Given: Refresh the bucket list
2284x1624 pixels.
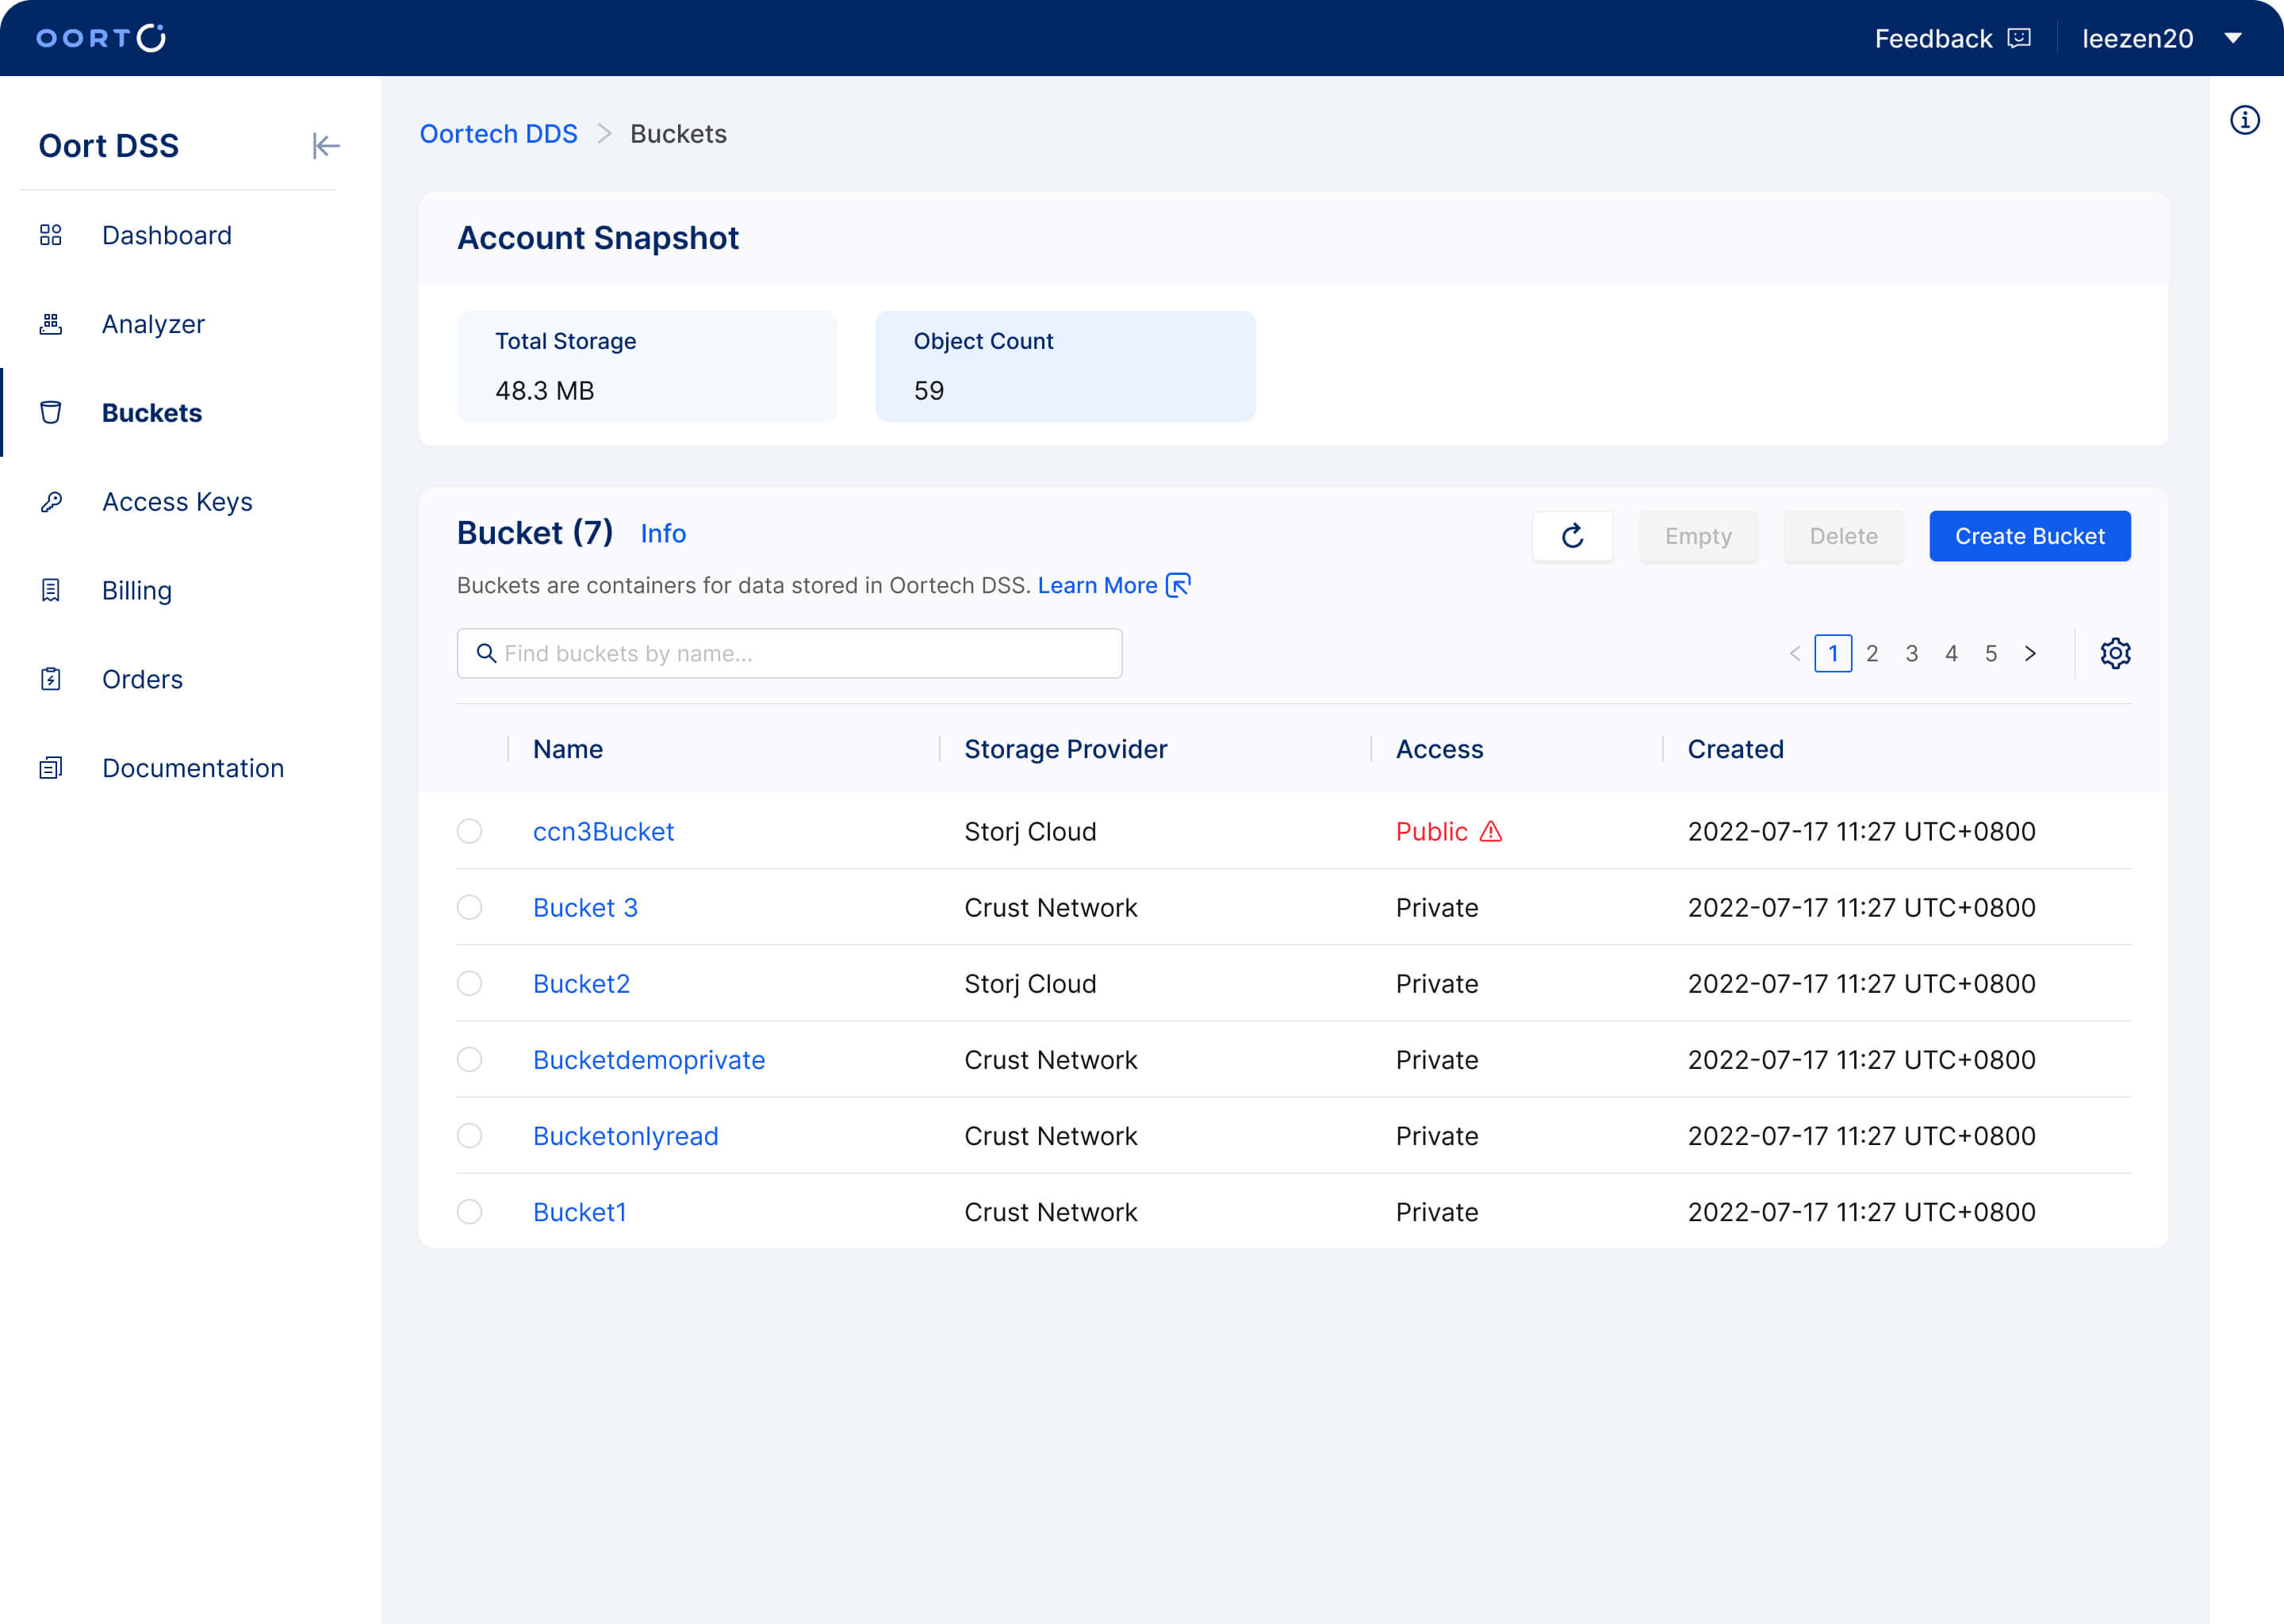Looking at the screenshot, I should point(1572,536).
